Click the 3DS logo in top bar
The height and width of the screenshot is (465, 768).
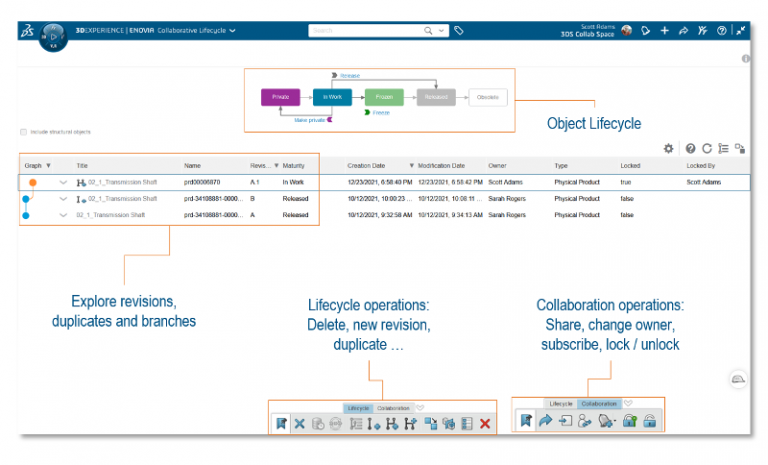[27, 31]
